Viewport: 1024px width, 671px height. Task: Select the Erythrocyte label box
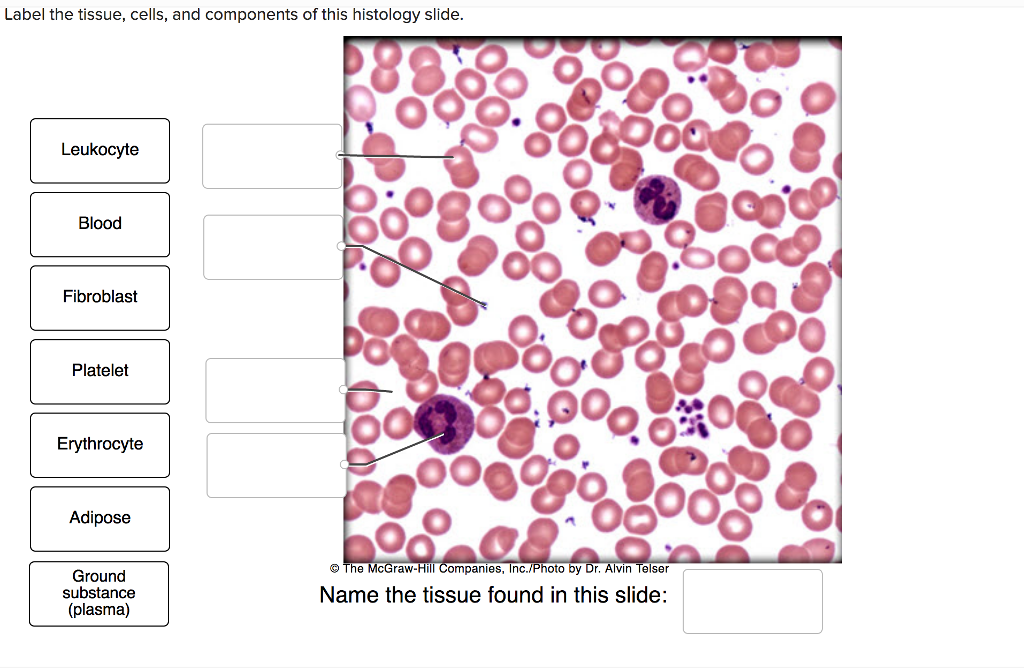(99, 445)
